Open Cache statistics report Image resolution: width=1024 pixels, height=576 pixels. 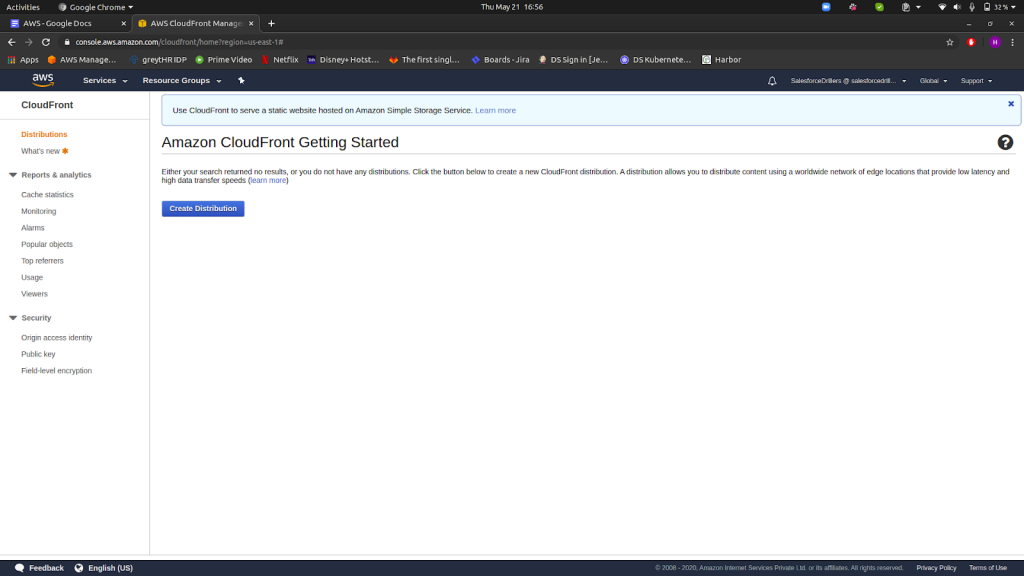47,195
